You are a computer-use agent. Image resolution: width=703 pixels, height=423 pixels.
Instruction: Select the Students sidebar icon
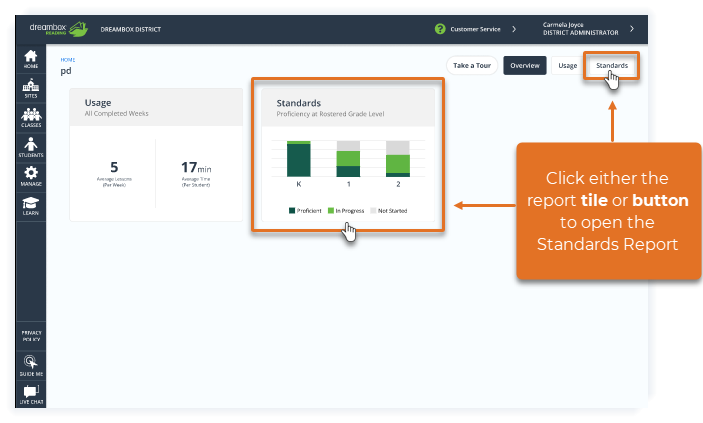coord(31,148)
